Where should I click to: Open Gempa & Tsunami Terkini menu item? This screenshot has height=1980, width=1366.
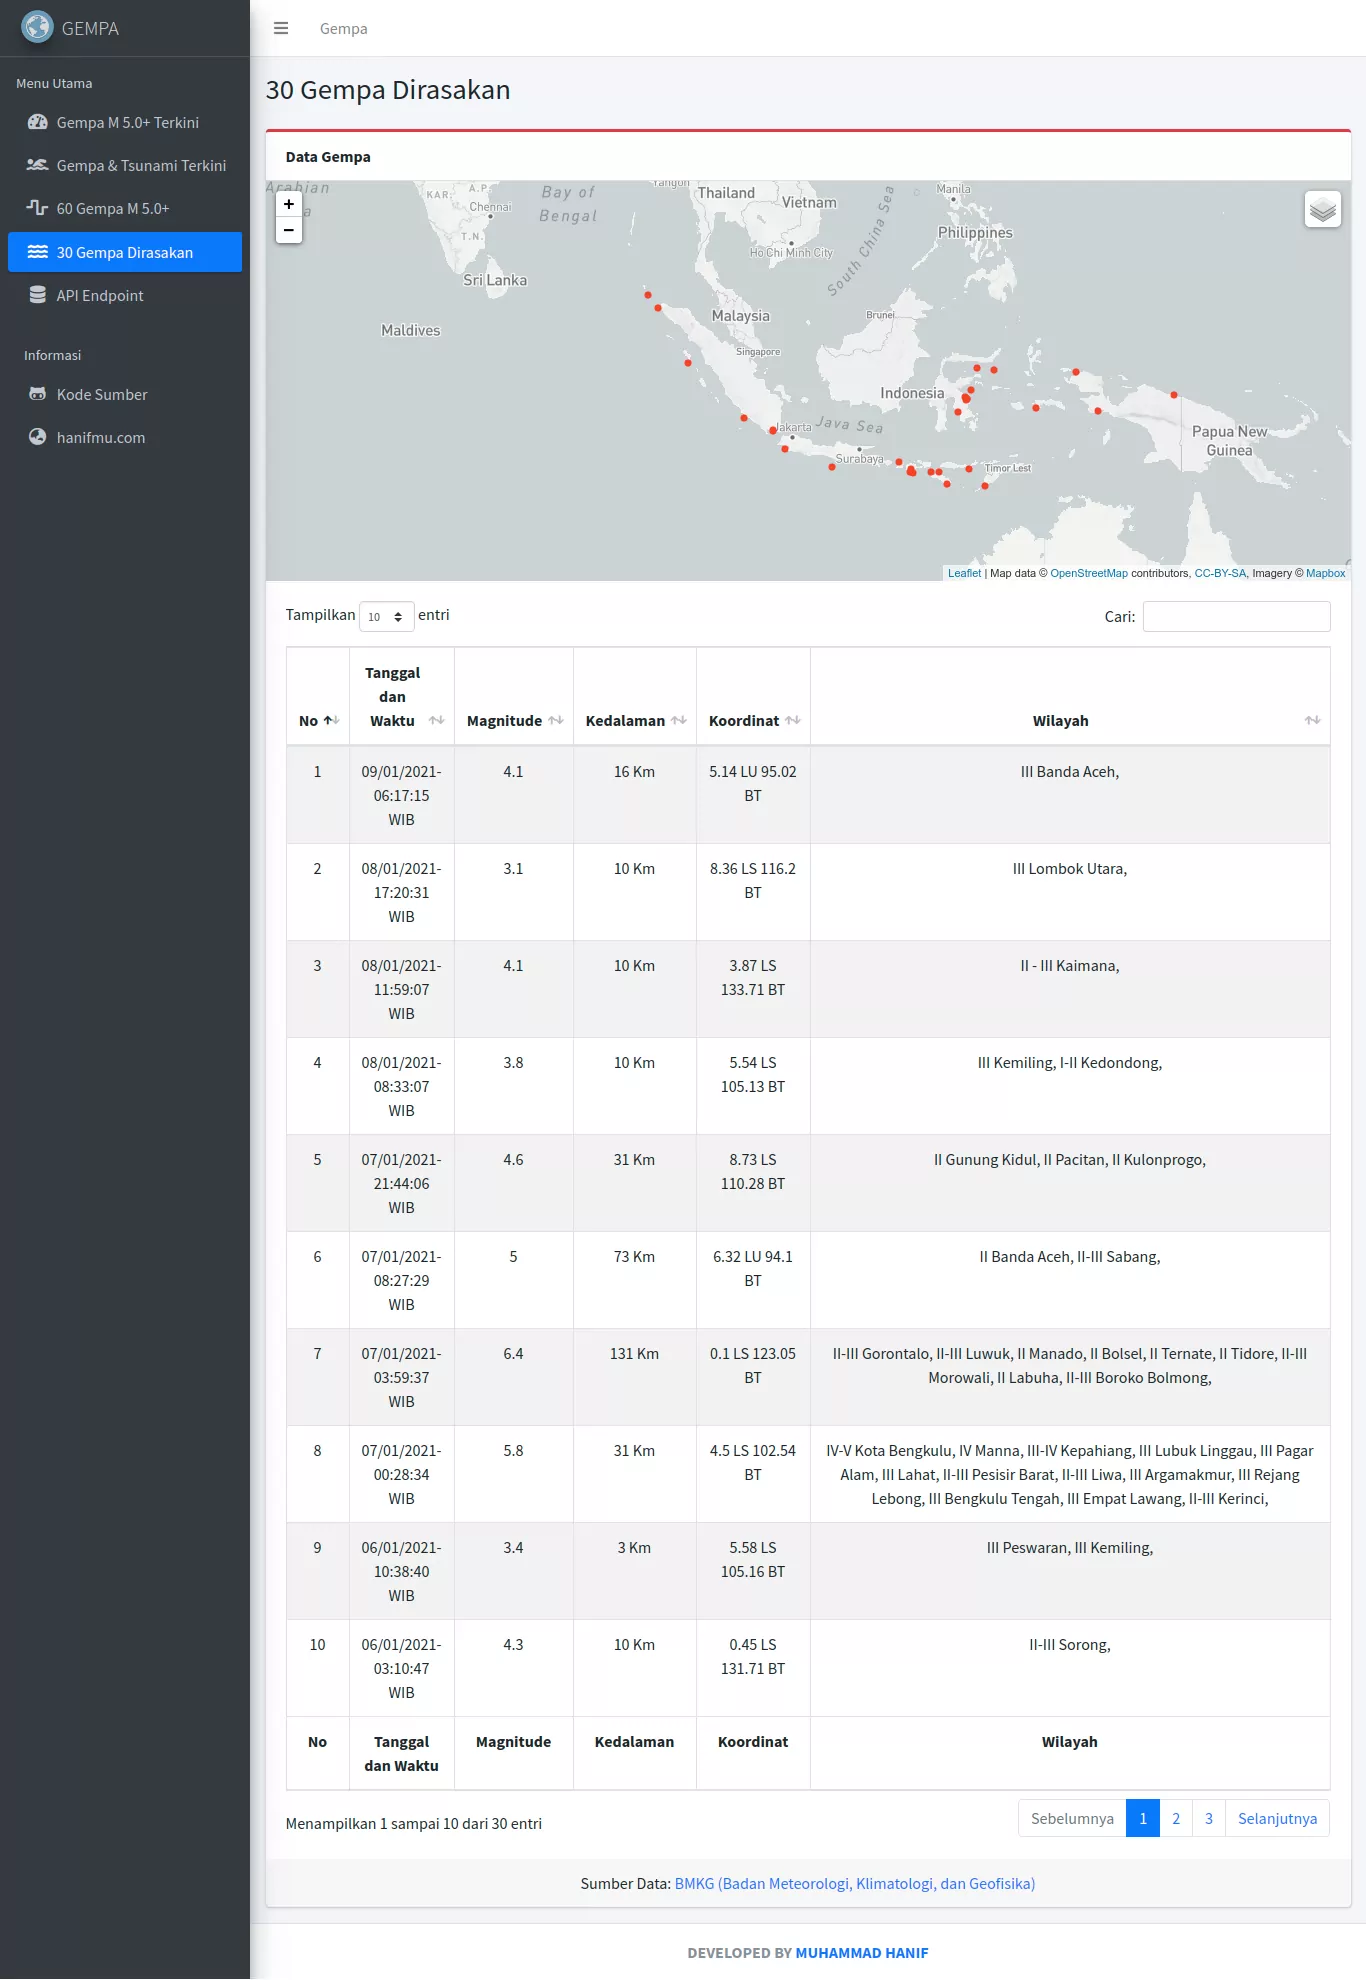tap(125, 165)
